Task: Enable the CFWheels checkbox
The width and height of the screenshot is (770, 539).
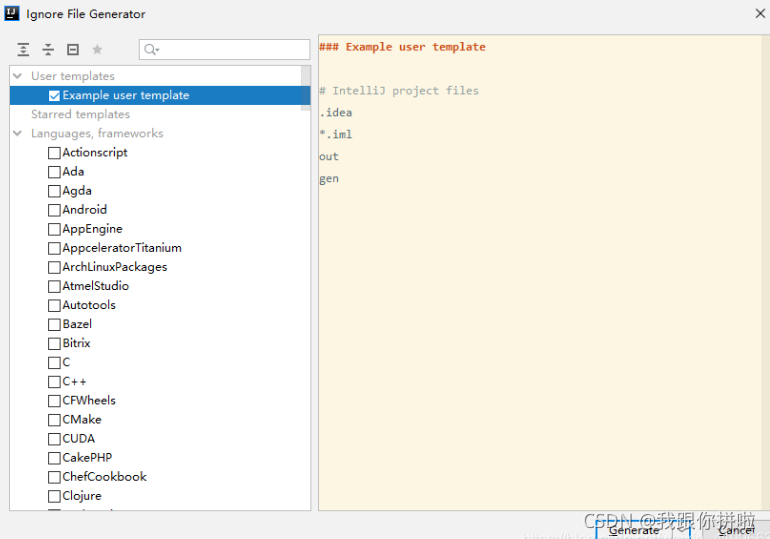Action: [55, 401]
